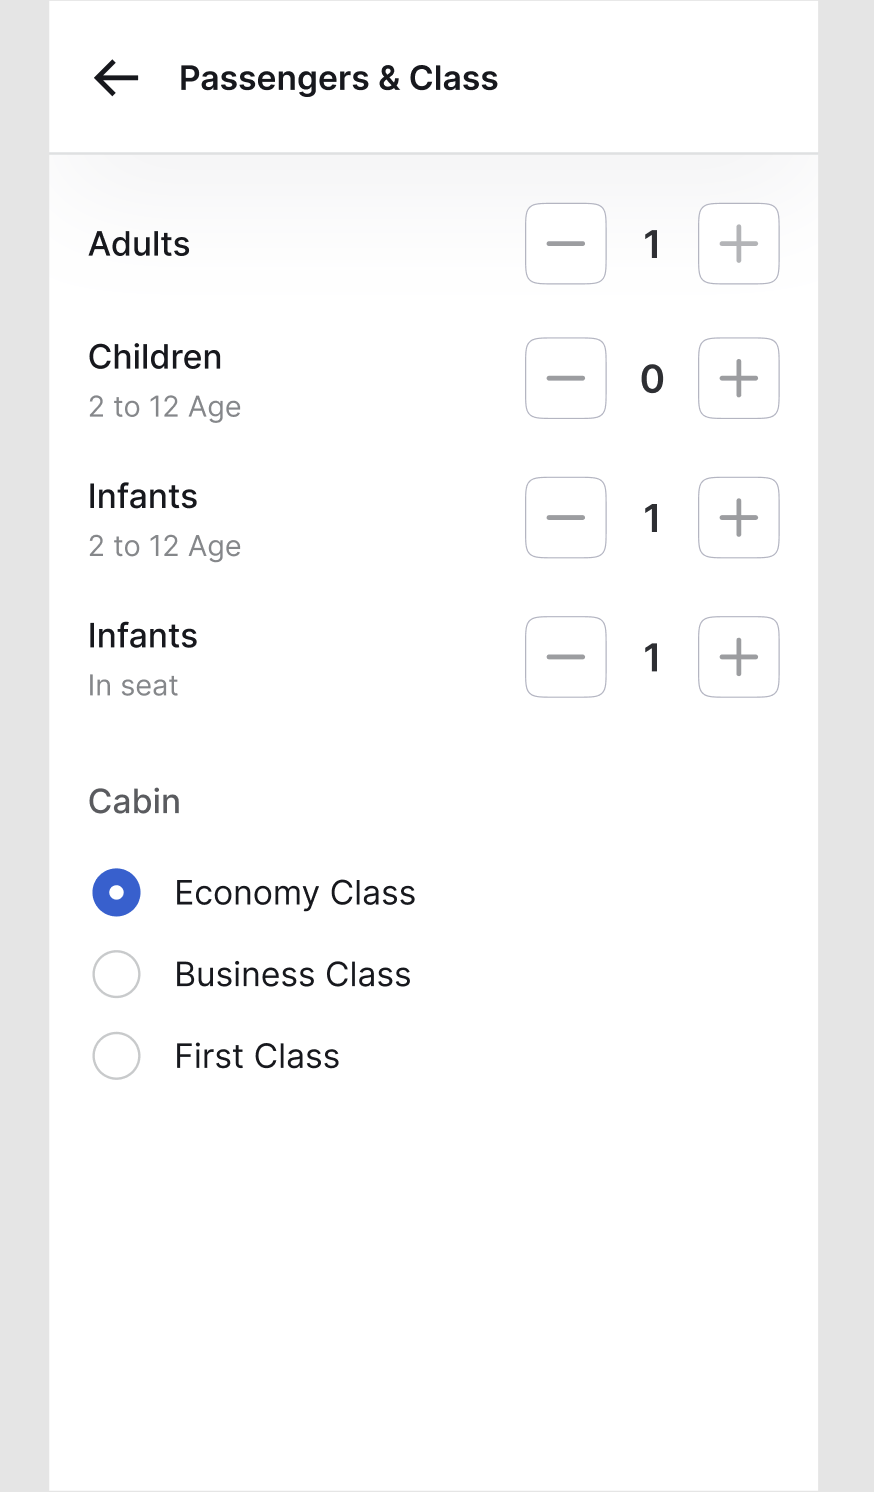This screenshot has height=1492, width=874.
Task: Click the Cabin section heading
Action: pos(134,801)
